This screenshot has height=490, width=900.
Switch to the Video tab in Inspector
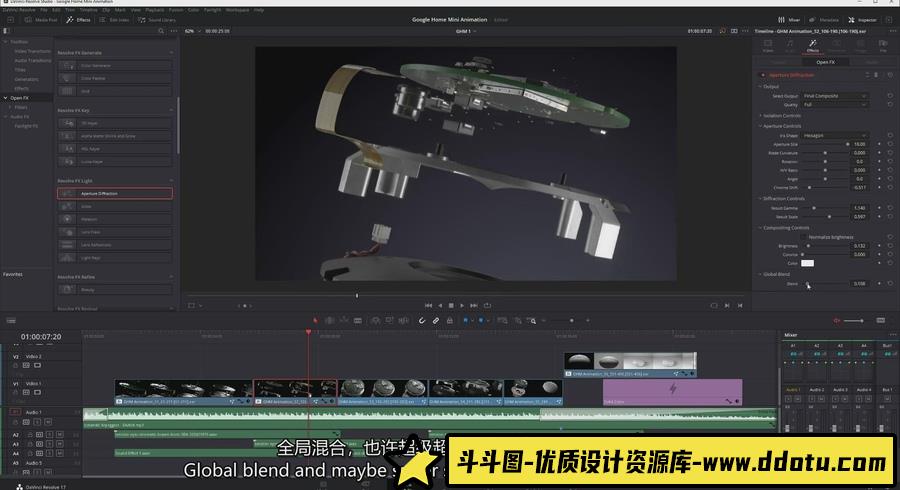tap(768, 46)
